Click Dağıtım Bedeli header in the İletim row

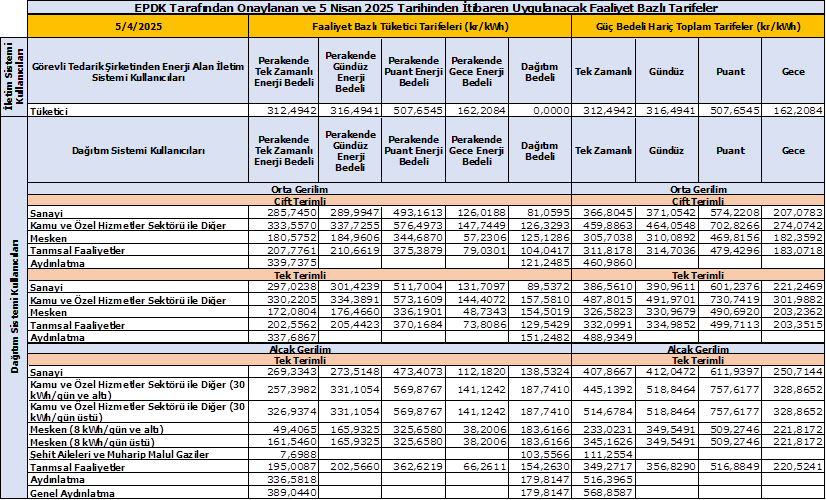pos(540,70)
